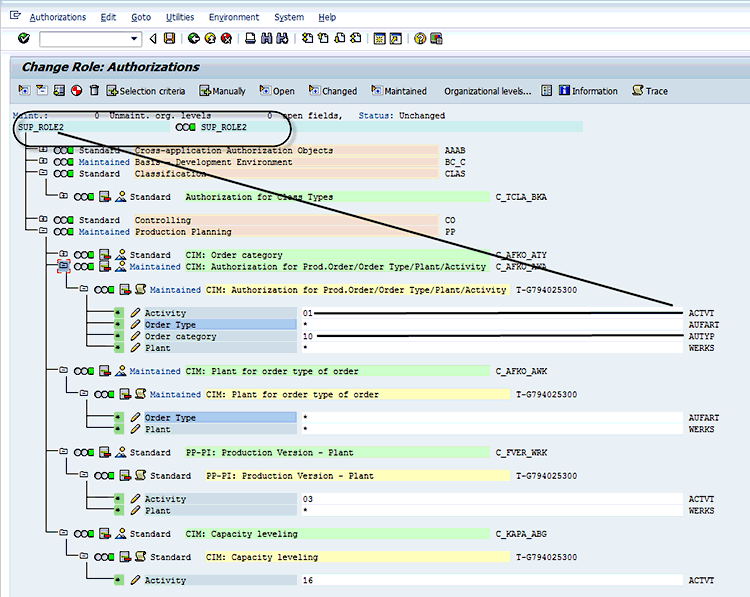
Task: Open the Edit menu
Action: pos(108,17)
